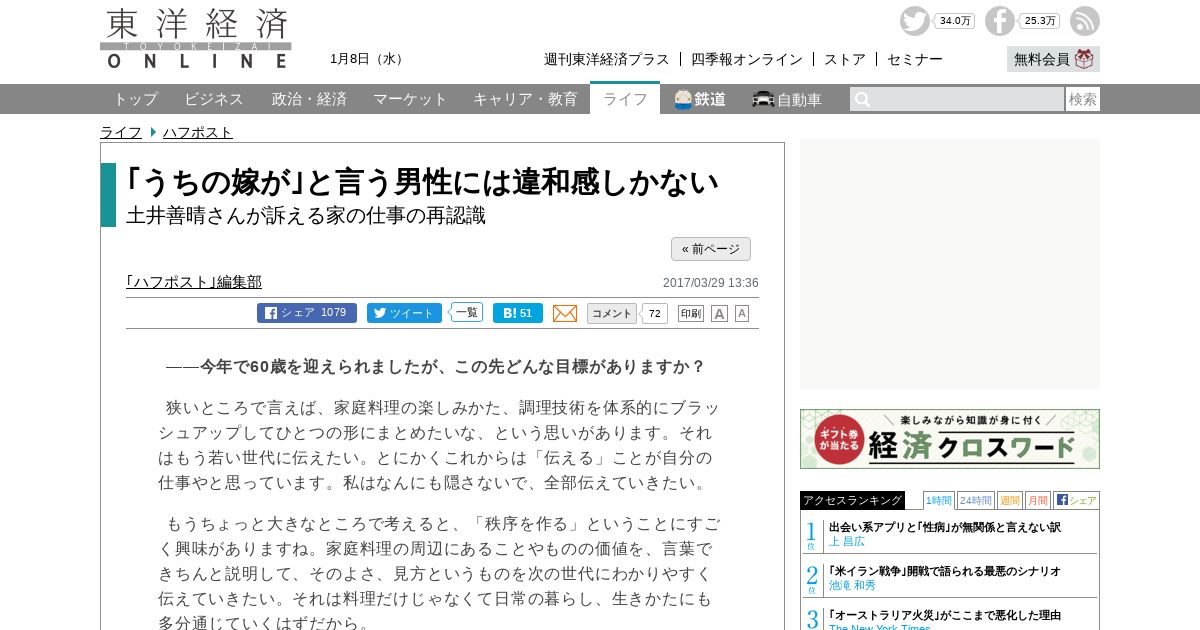Click the アクセスランキング heading
The height and width of the screenshot is (630, 1200).
[x=852, y=500]
